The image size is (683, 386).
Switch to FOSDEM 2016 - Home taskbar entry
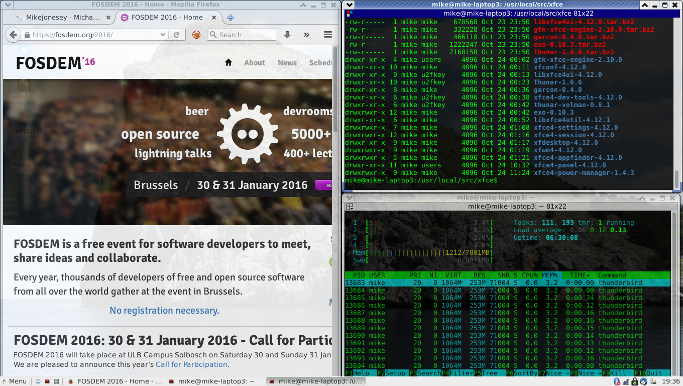115,381
